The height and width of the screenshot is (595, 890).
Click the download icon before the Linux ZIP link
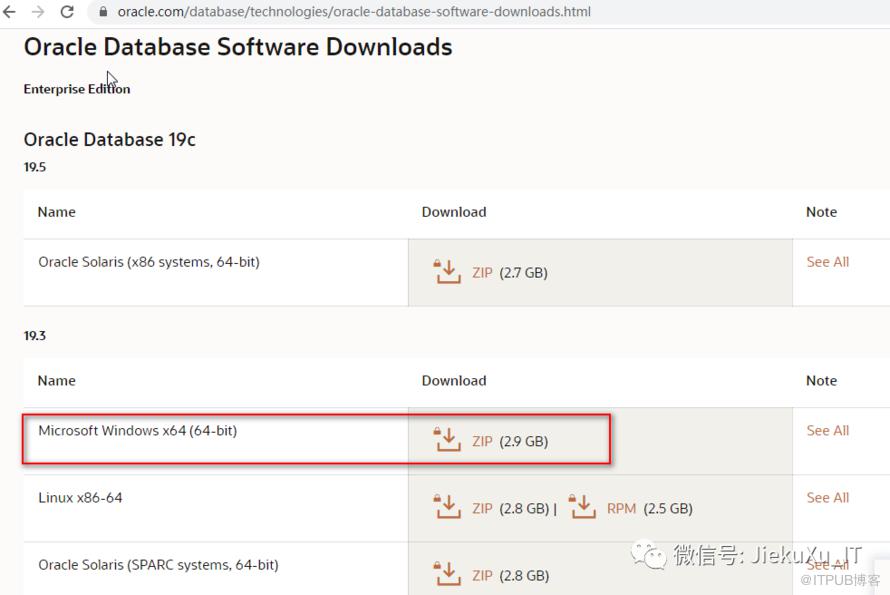[447, 506]
